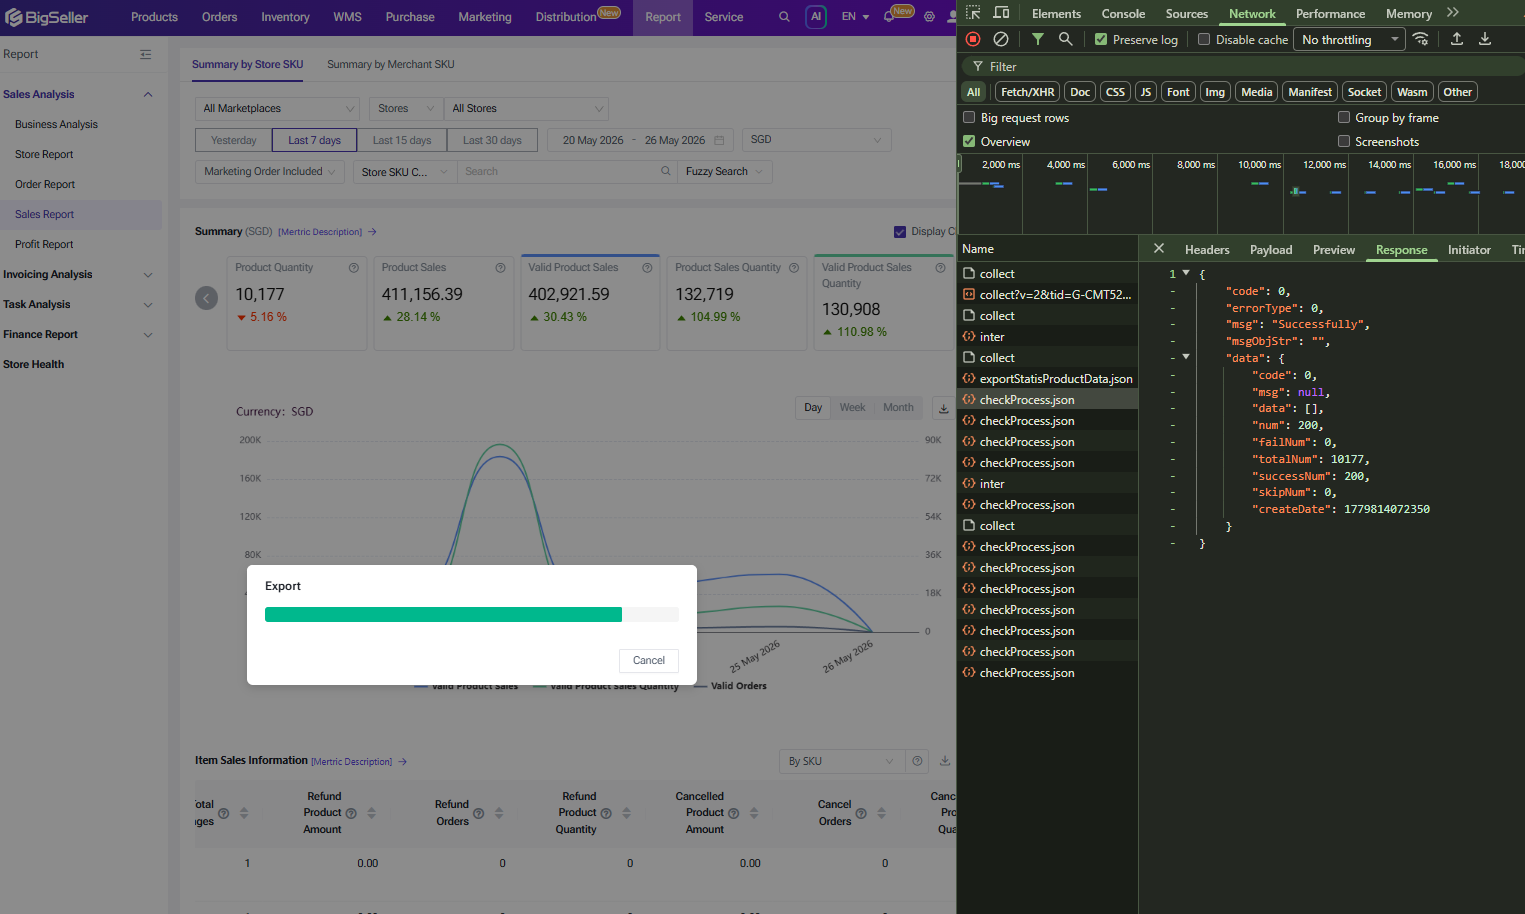Click the export progress bar
1525x914 pixels.
pos(472,614)
